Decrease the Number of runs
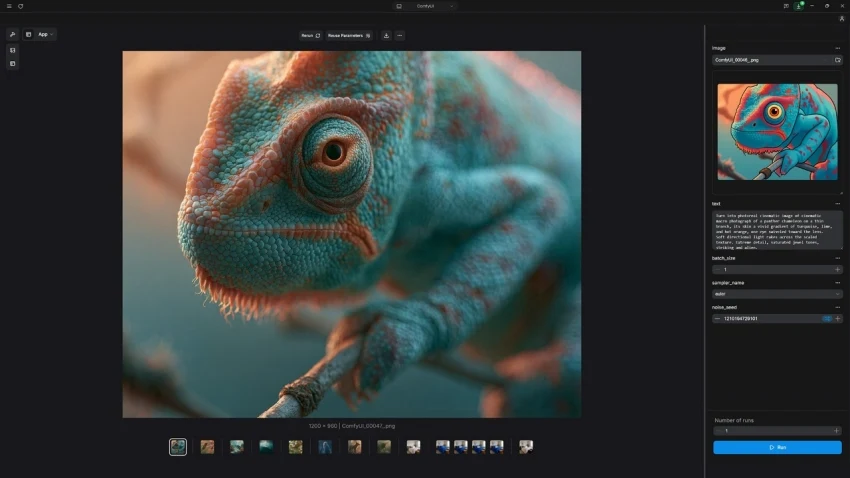Viewport: 850px width, 478px height. [x=718, y=431]
